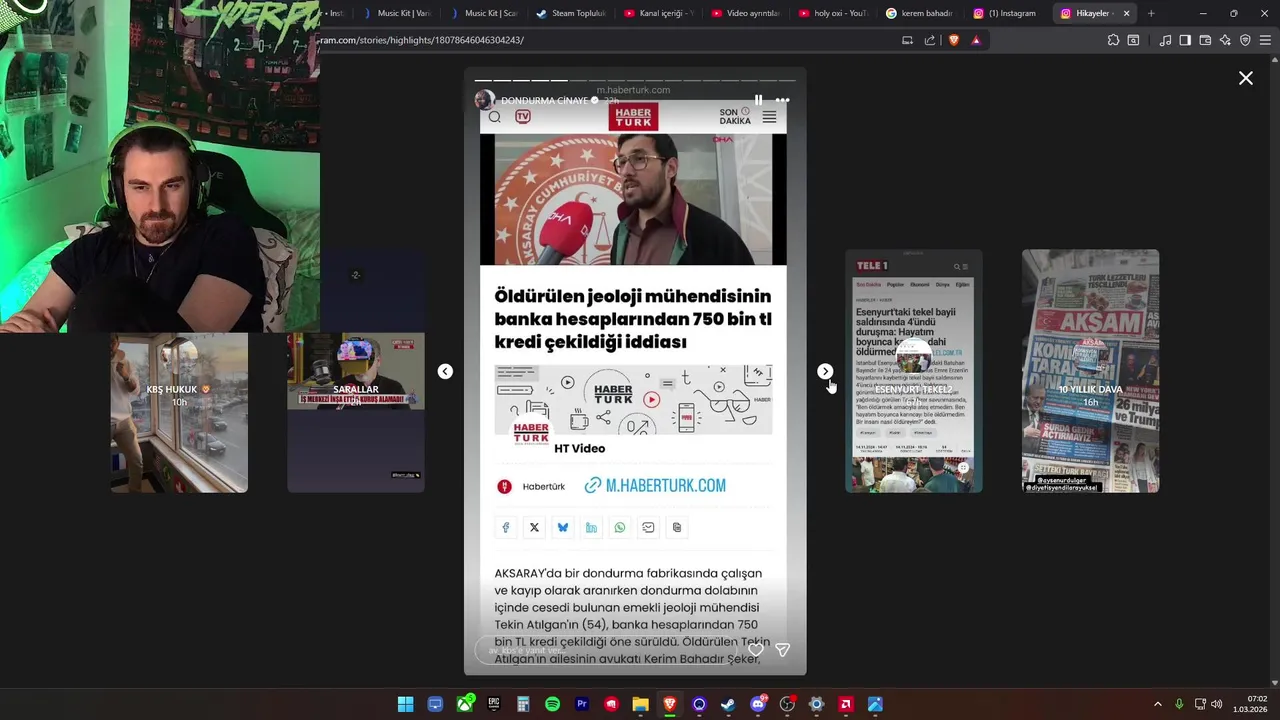Viewport: 1280px width, 720px height.
Task: Open Adobe Premiere Pro from taskbar
Action: pos(582,704)
